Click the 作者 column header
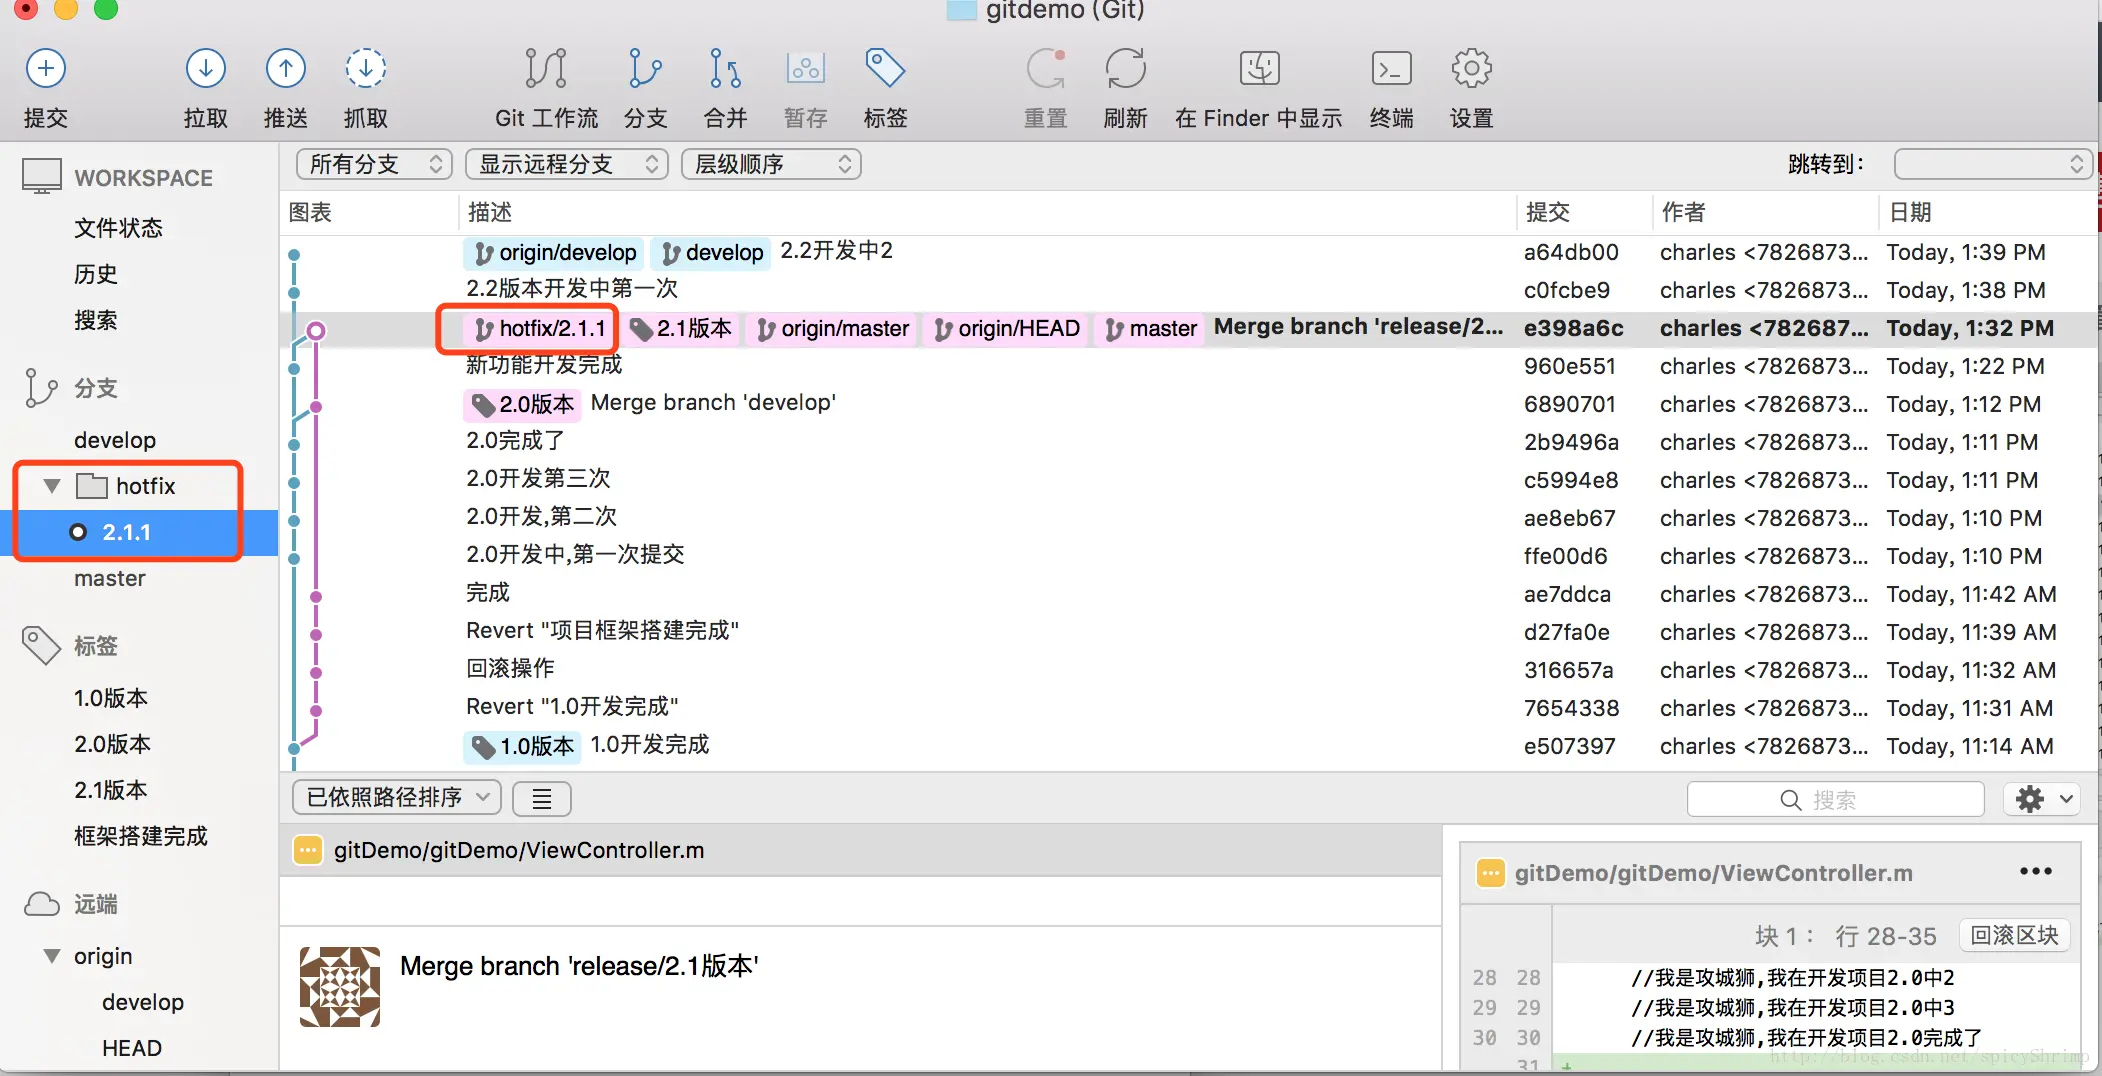2102x1076 pixels. point(1684,212)
